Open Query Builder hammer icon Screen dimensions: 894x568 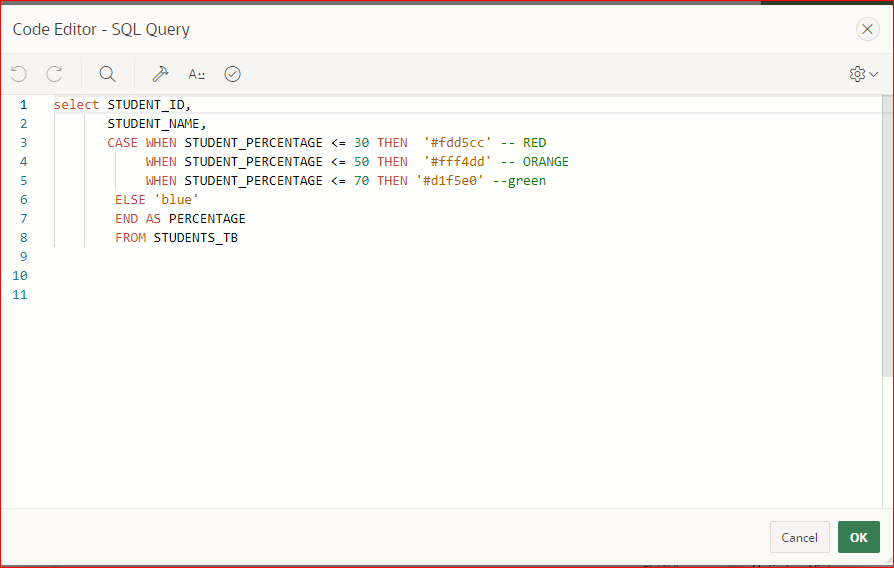tap(160, 74)
